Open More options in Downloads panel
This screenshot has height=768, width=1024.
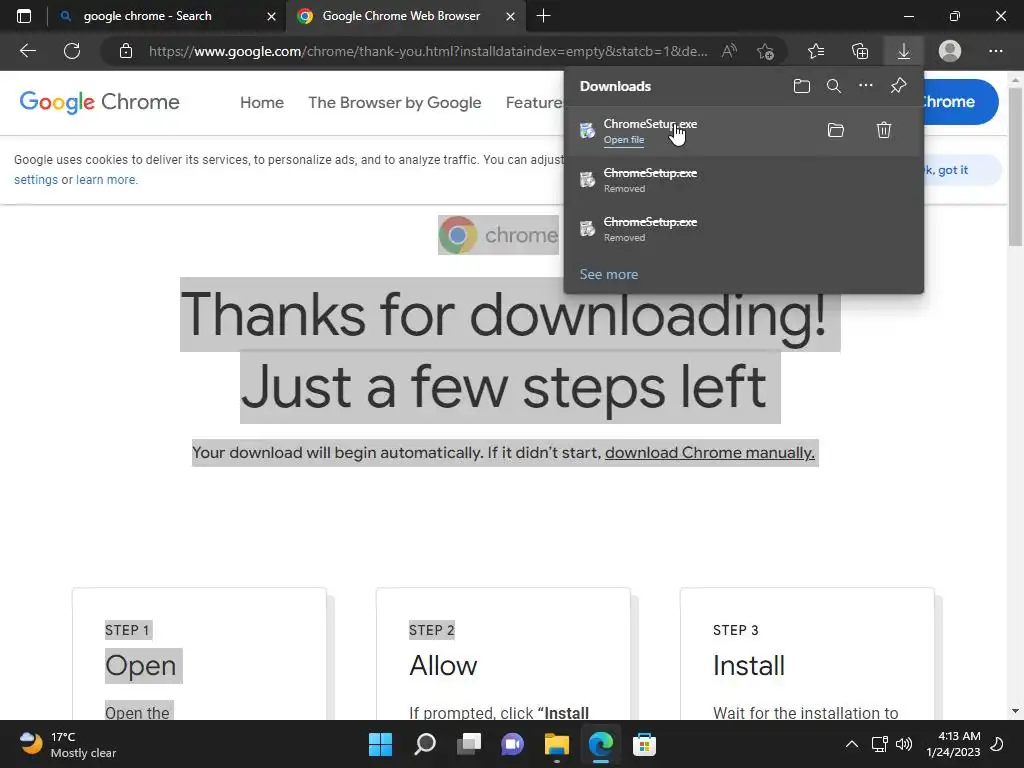point(865,86)
